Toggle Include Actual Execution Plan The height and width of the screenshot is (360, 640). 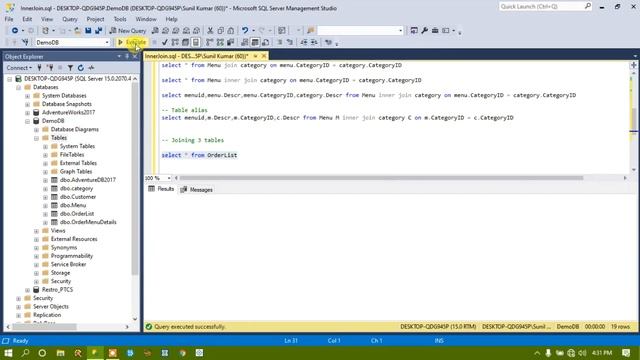tap(209, 42)
